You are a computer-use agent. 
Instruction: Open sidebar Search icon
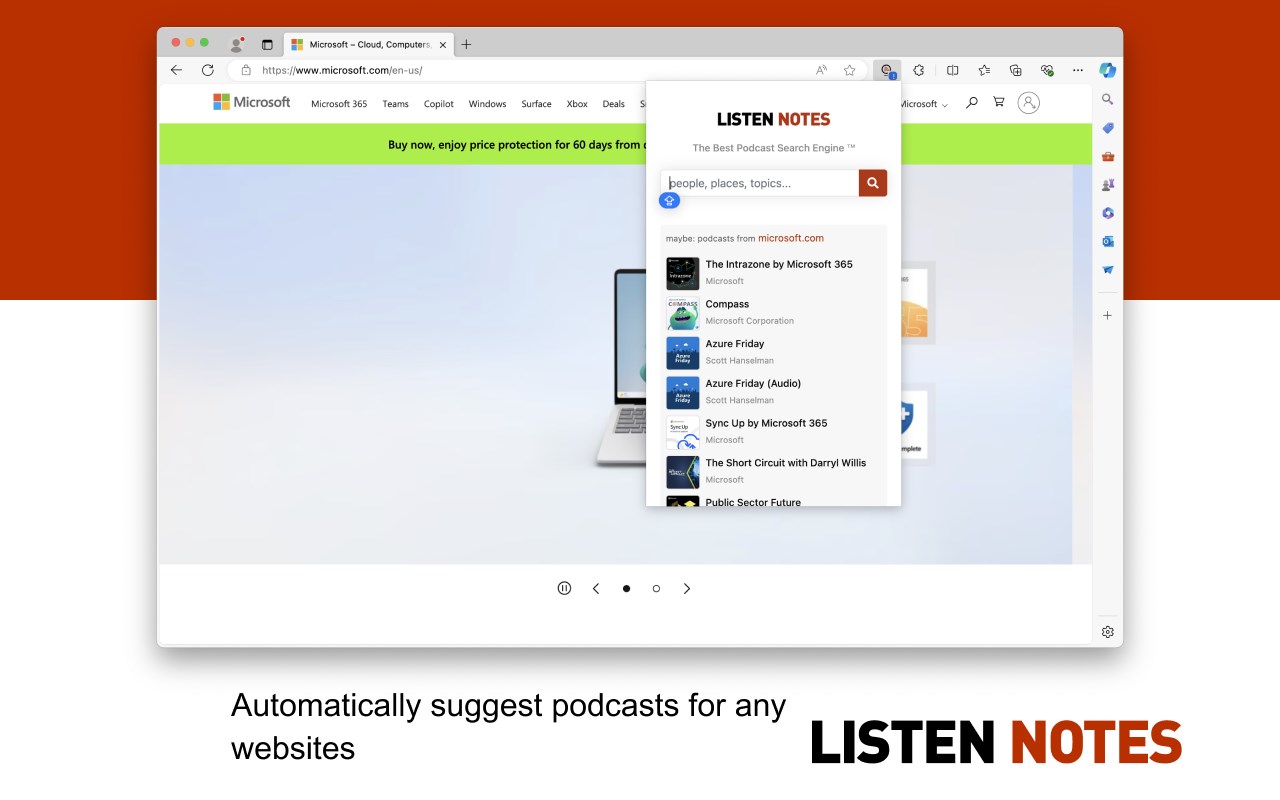1107,99
